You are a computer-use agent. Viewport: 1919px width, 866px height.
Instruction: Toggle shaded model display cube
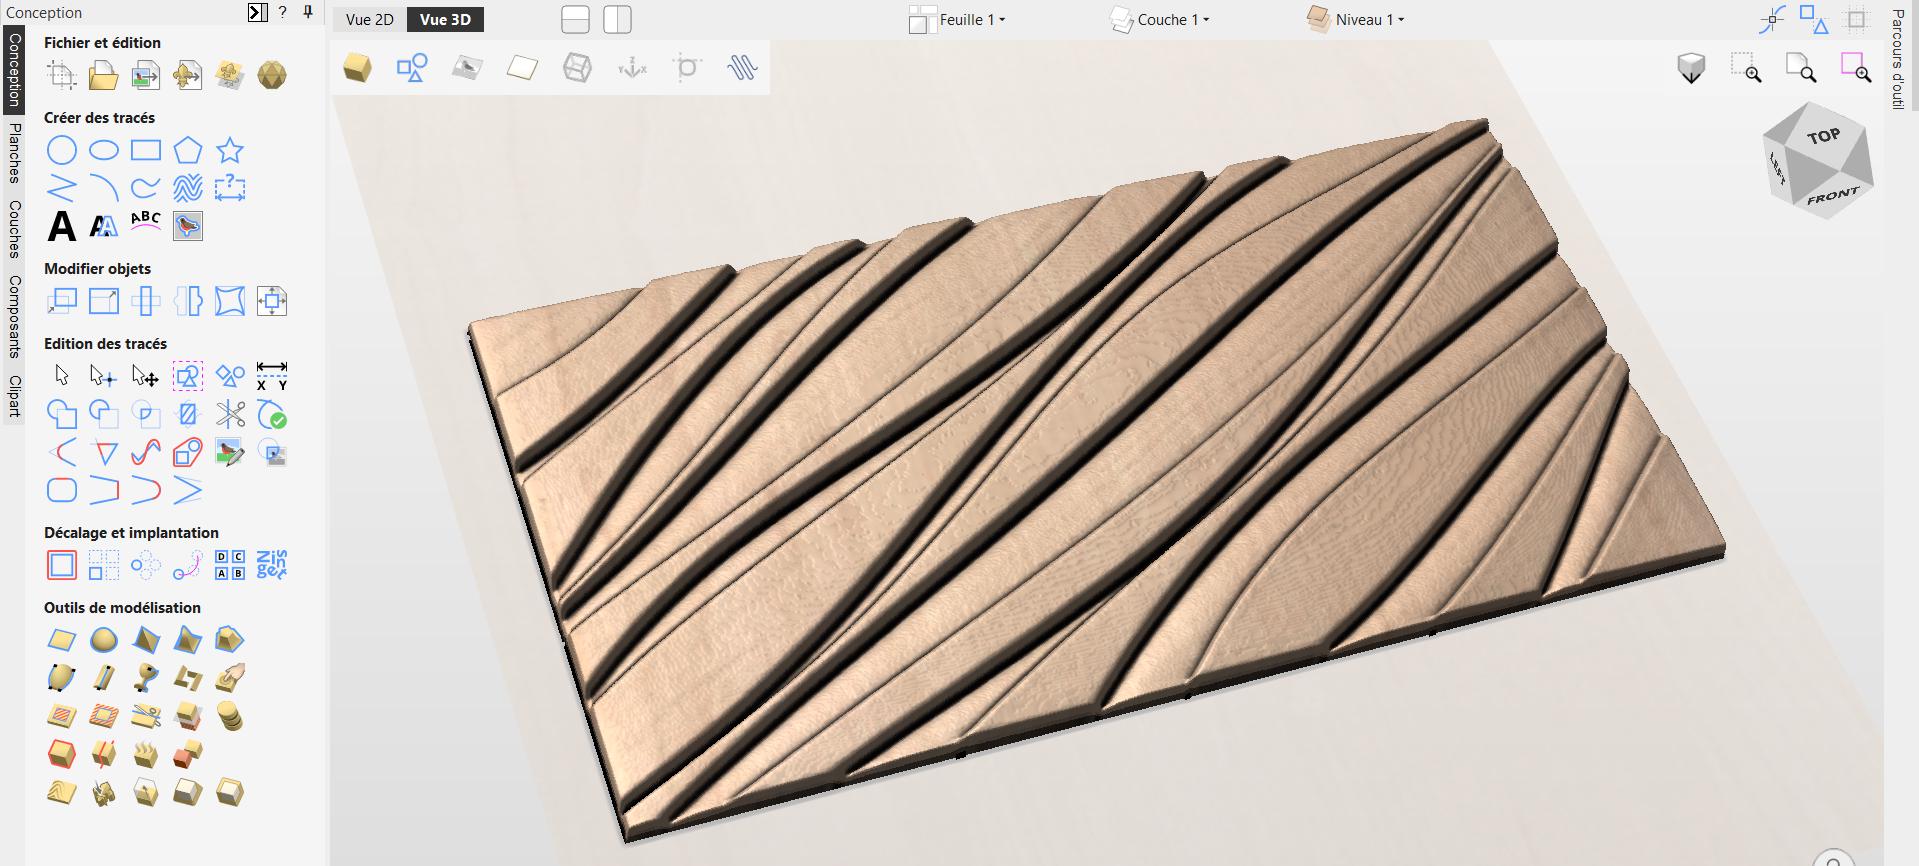[357, 67]
